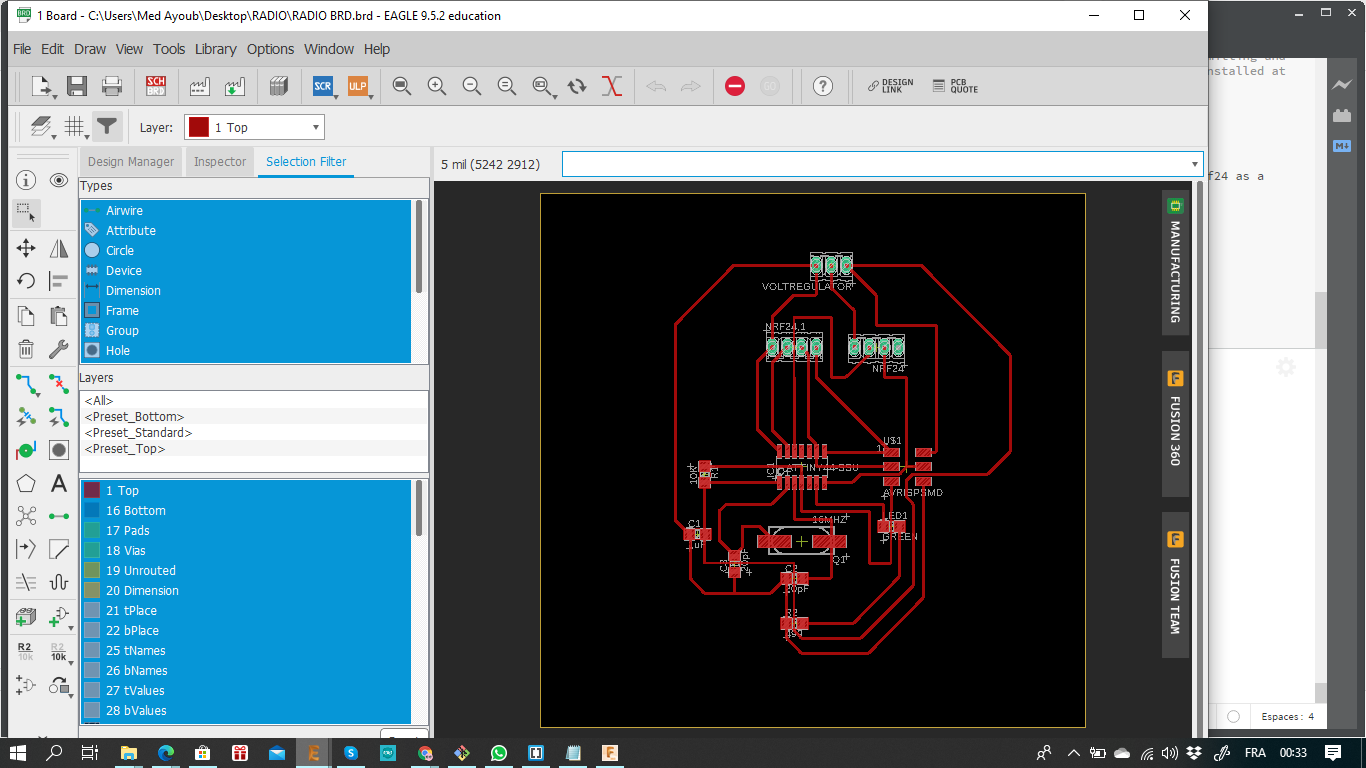Viewport: 1366px width, 768px height.
Task: Select the <Preset_Top> layer preset
Action: point(125,449)
